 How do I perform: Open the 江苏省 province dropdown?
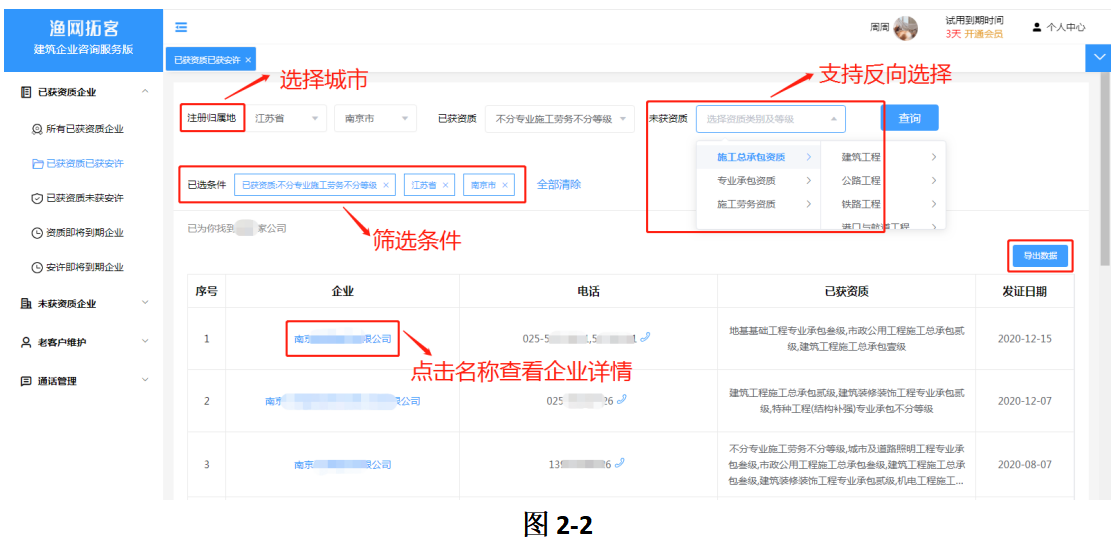[286, 119]
